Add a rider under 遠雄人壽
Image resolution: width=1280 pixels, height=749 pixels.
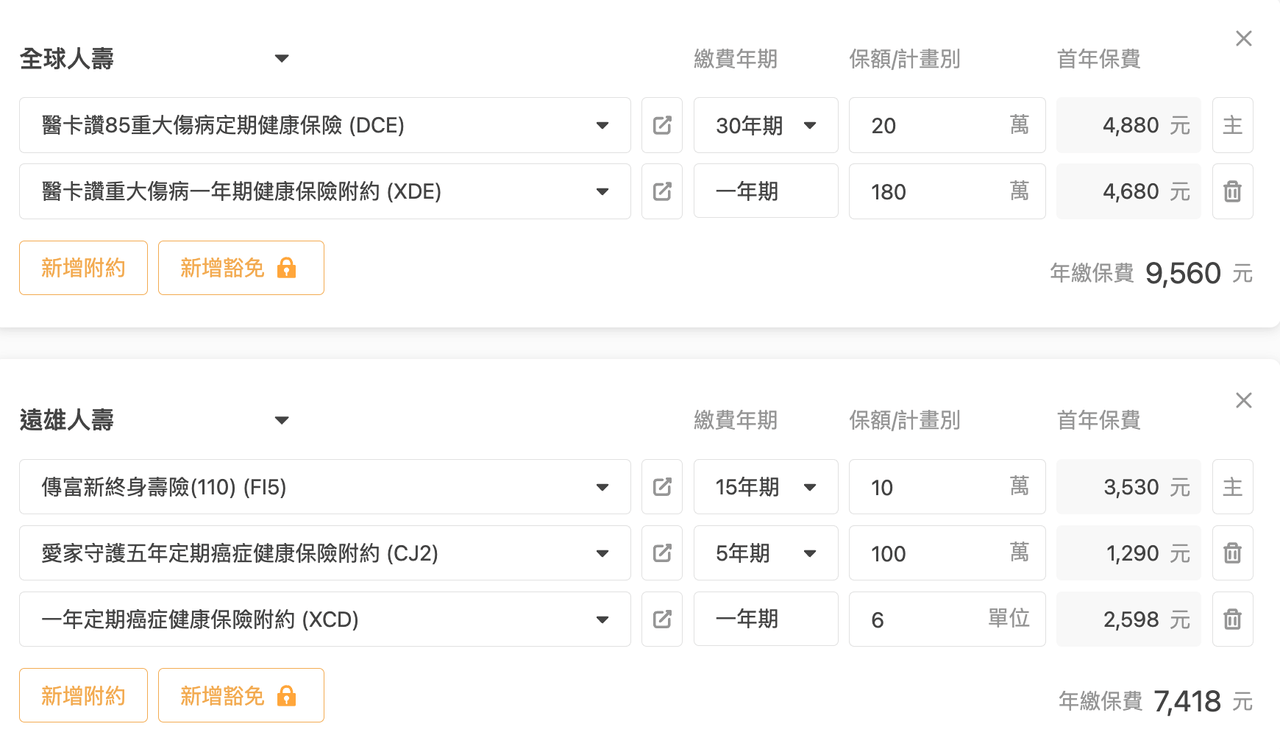pyautogui.click(x=83, y=695)
